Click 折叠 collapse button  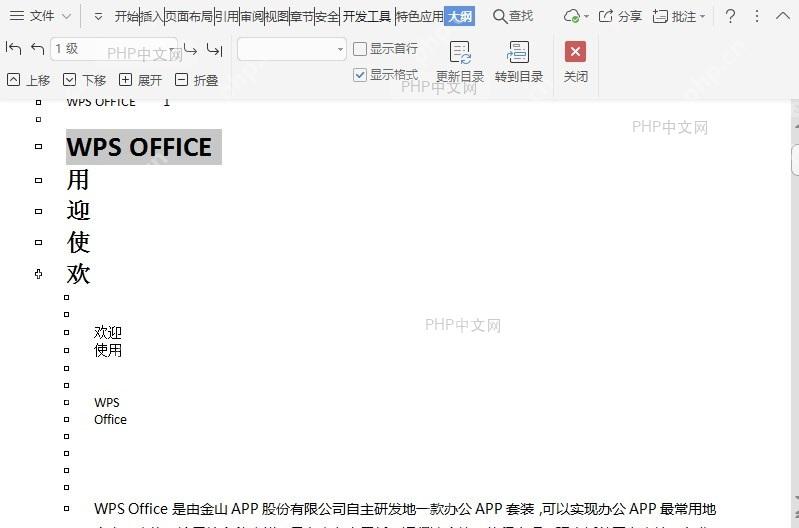(x=196, y=80)
